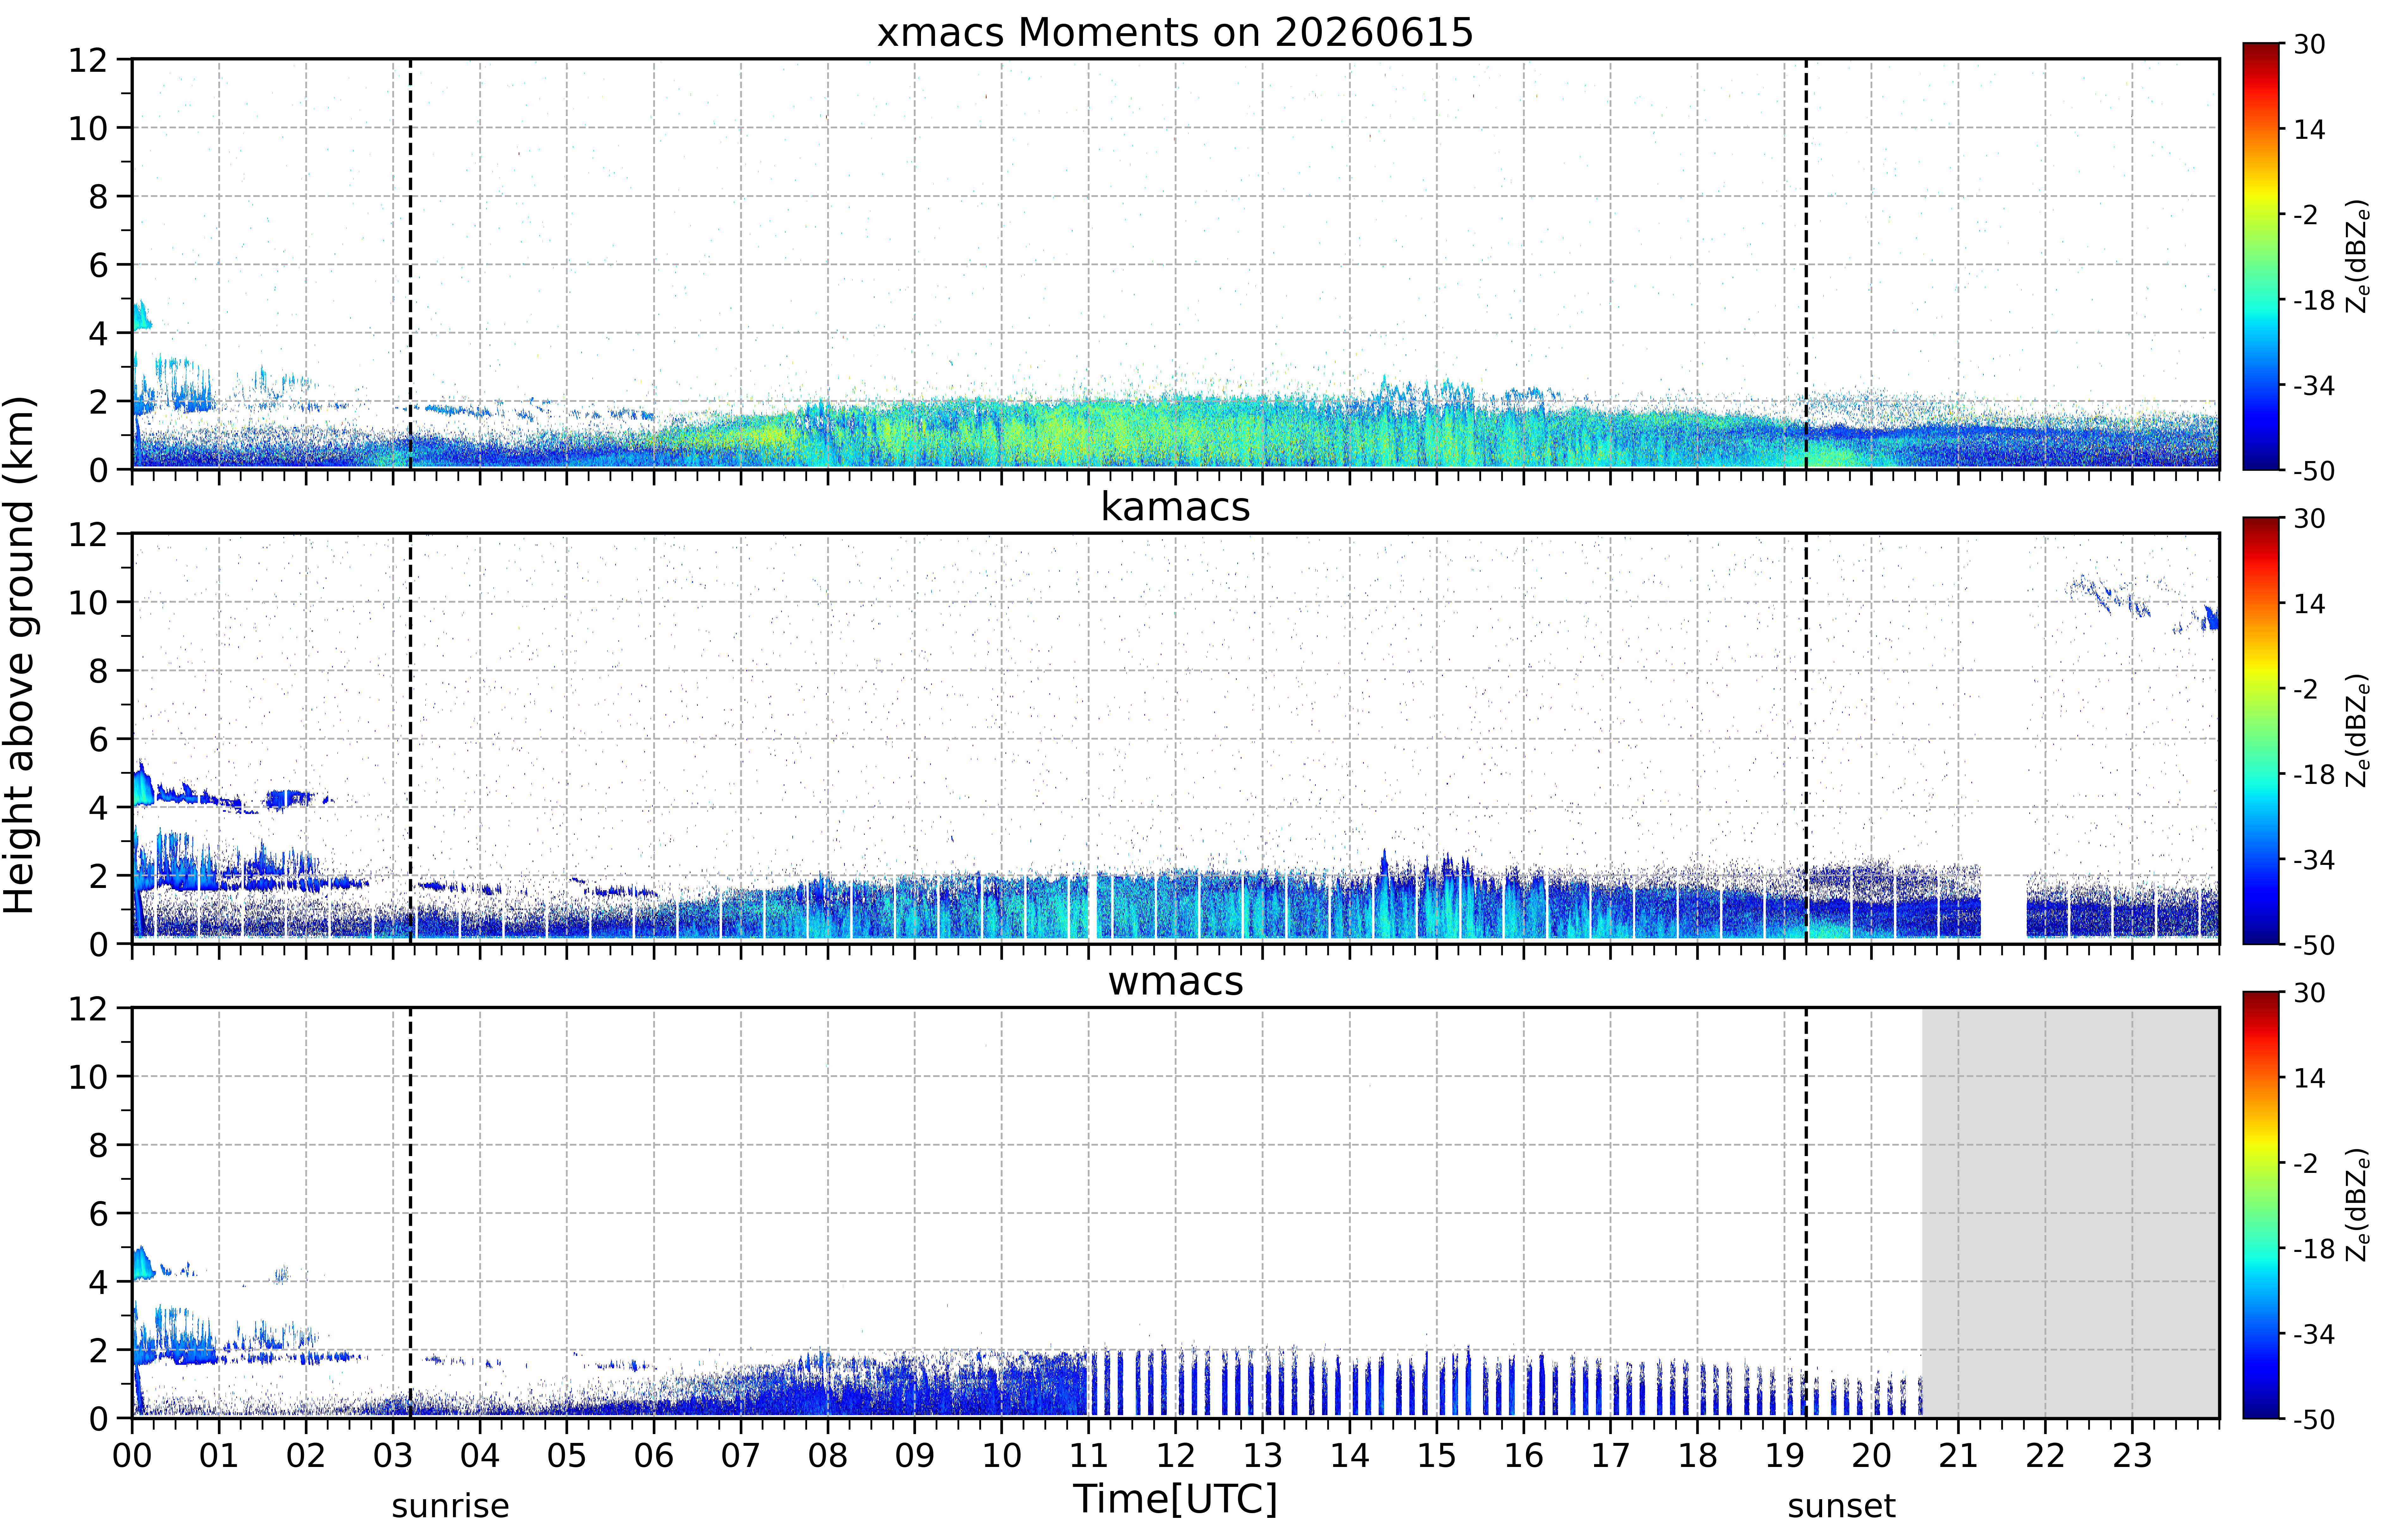2387x1540 pixels.
Task: Click the sunrise dashed line in the xmacs panel
Action: point(410,264)
